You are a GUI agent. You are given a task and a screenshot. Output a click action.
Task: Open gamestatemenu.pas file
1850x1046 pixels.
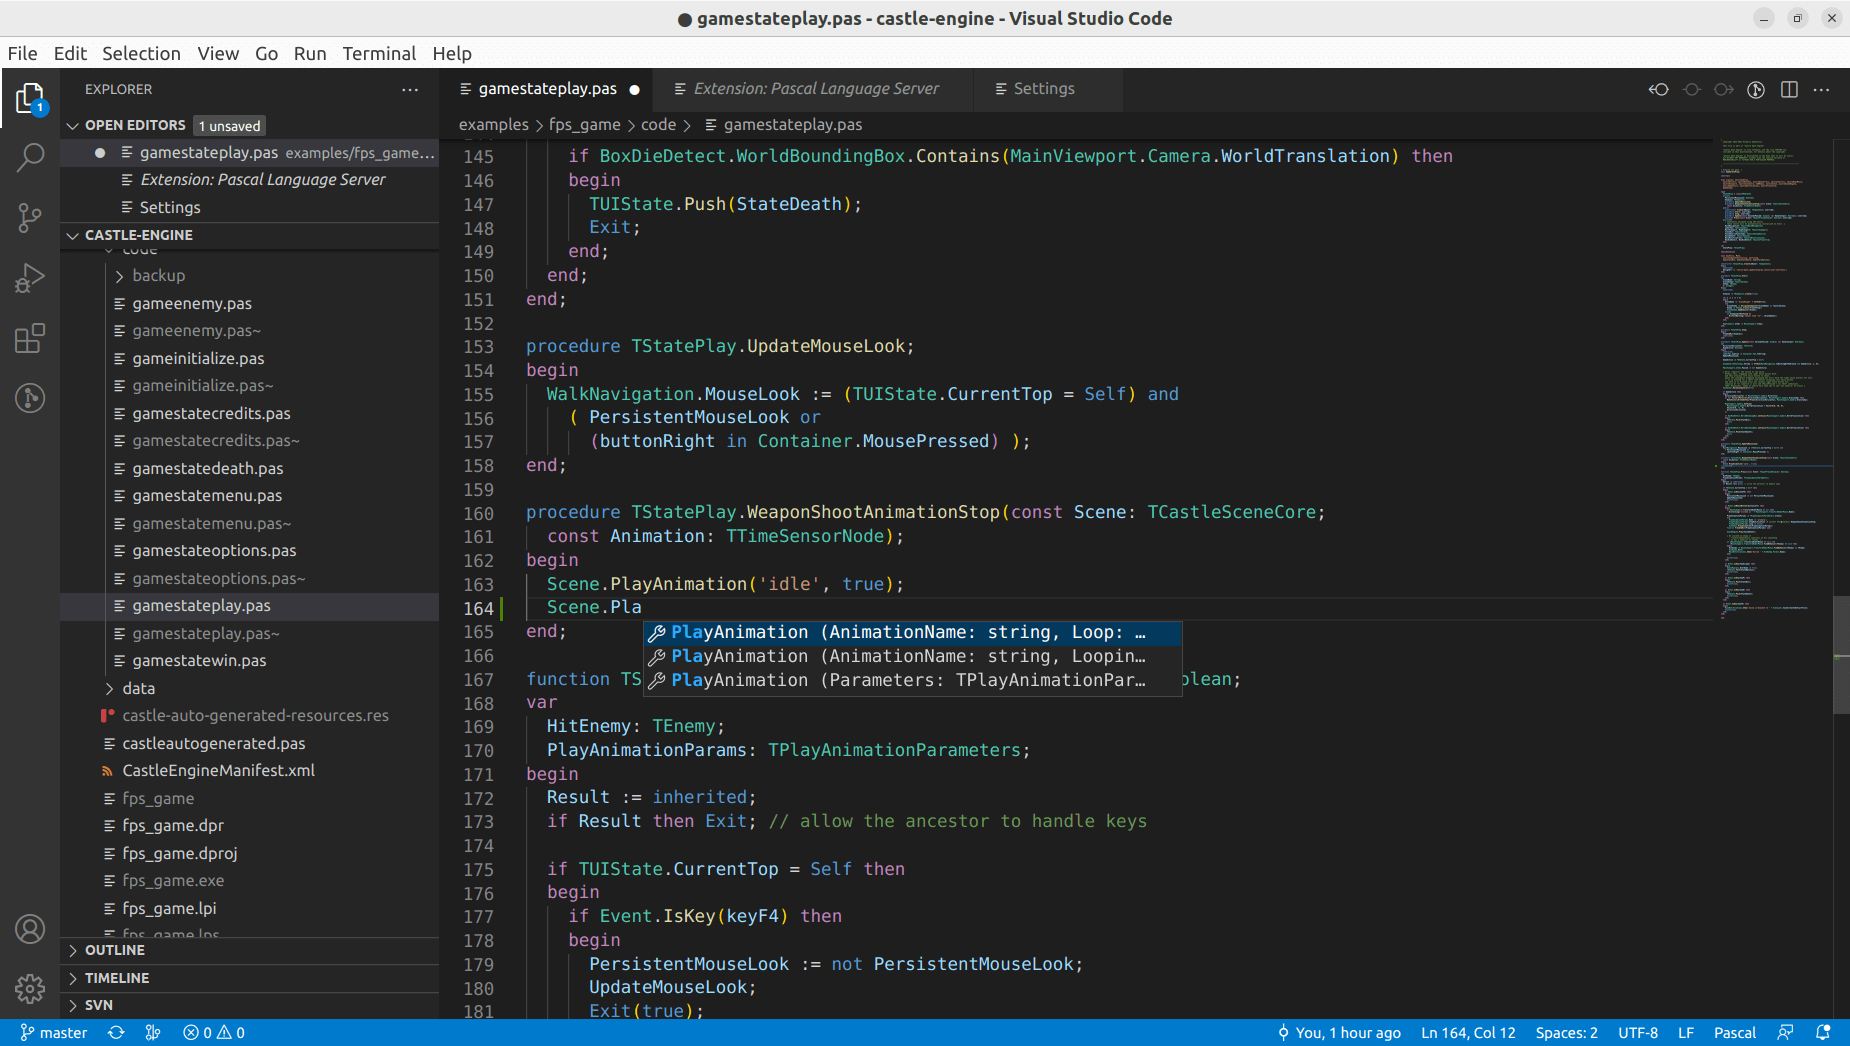pyautogui.click(x=207, y=495)
